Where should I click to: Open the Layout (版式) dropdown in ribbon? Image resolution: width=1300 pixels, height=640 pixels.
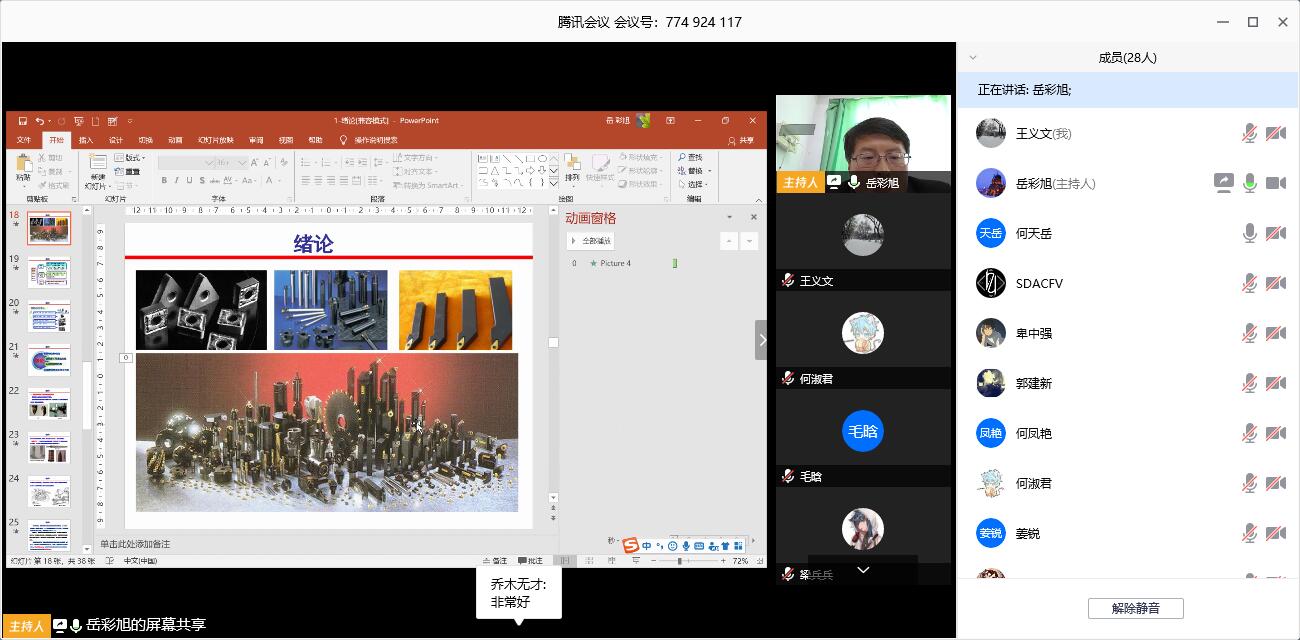point(129,158)
